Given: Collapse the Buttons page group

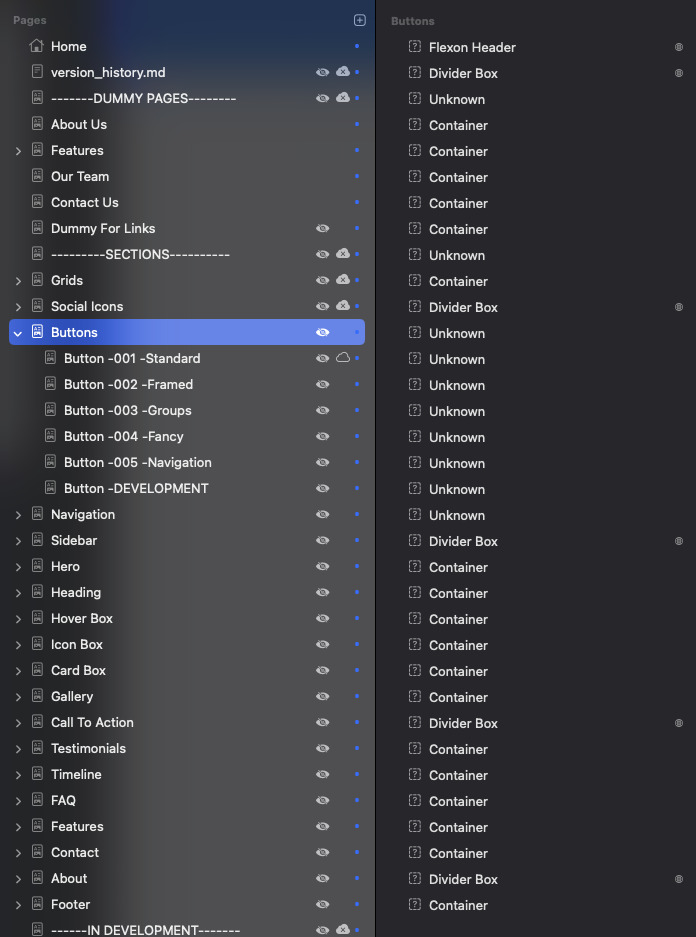Looking at the screenshot, I should [x=18, y=333].
